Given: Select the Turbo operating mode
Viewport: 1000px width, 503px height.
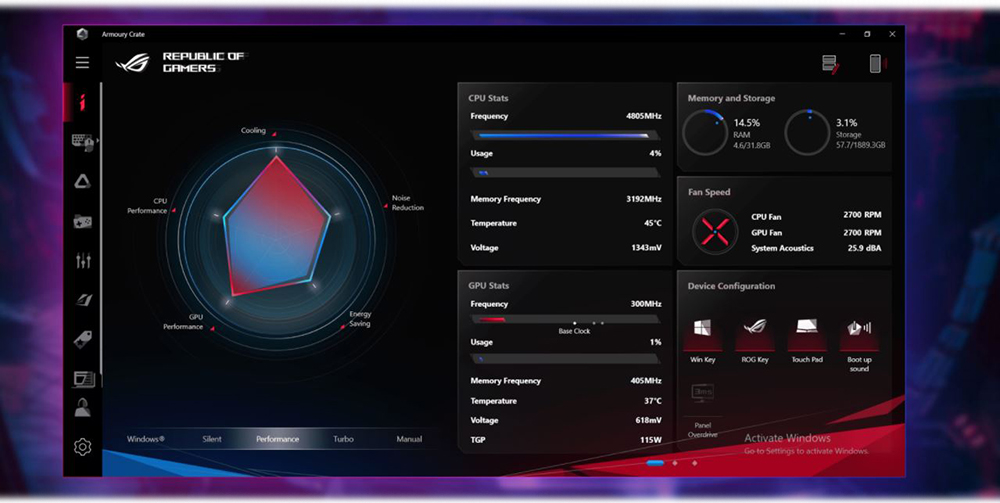Looking at the screenshot, I should coord(343,439).
